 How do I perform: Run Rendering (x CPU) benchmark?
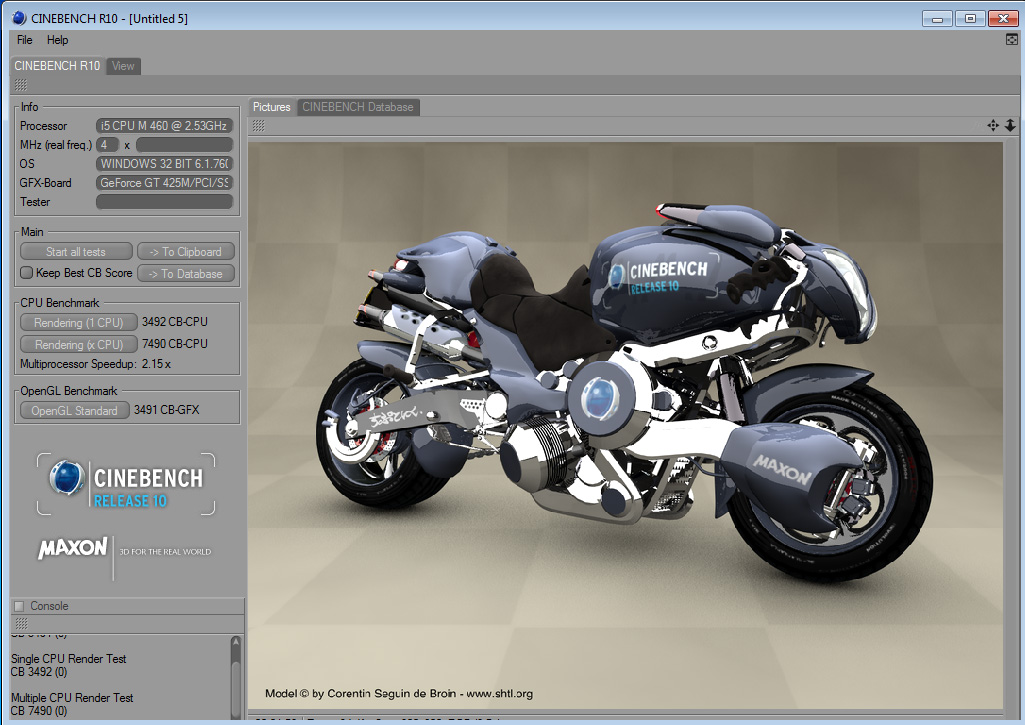pyautogui.click(x=78, y=345)
